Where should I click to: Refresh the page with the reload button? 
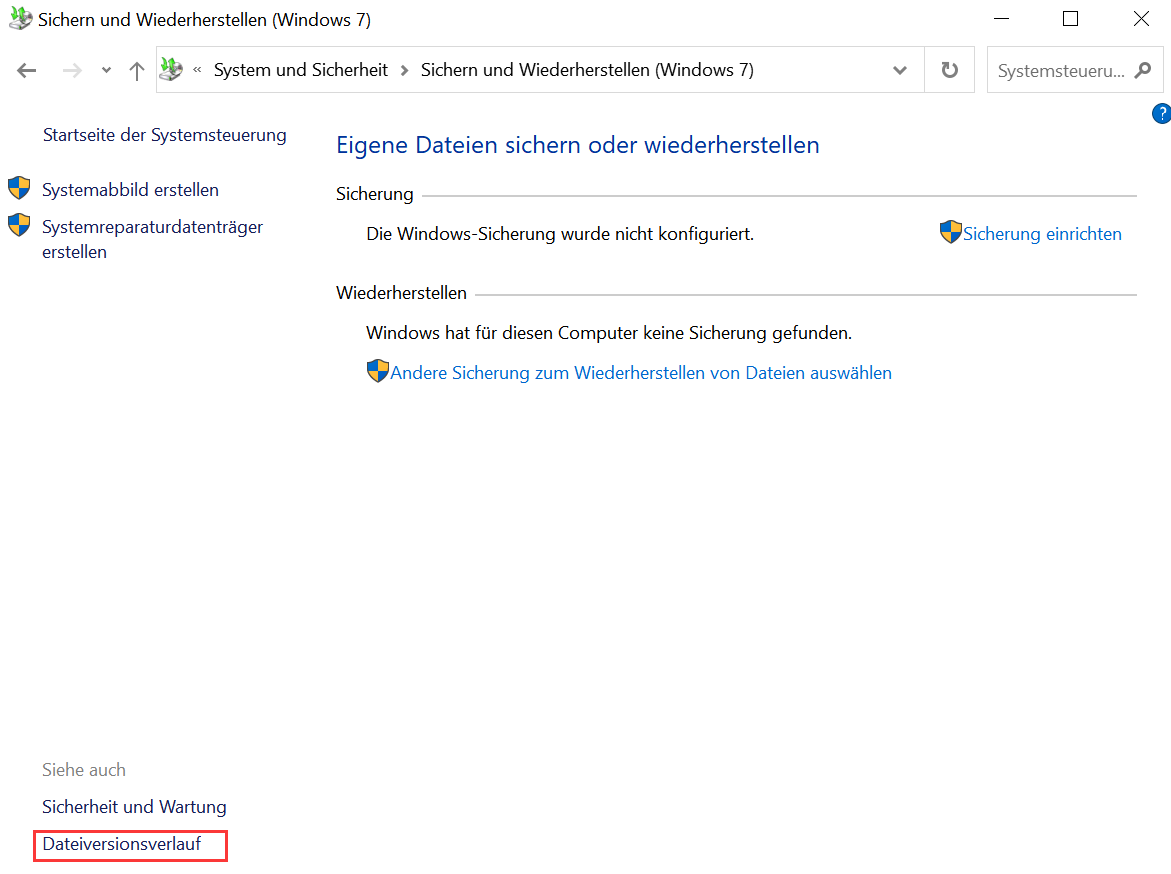click(x=949, y=69)
